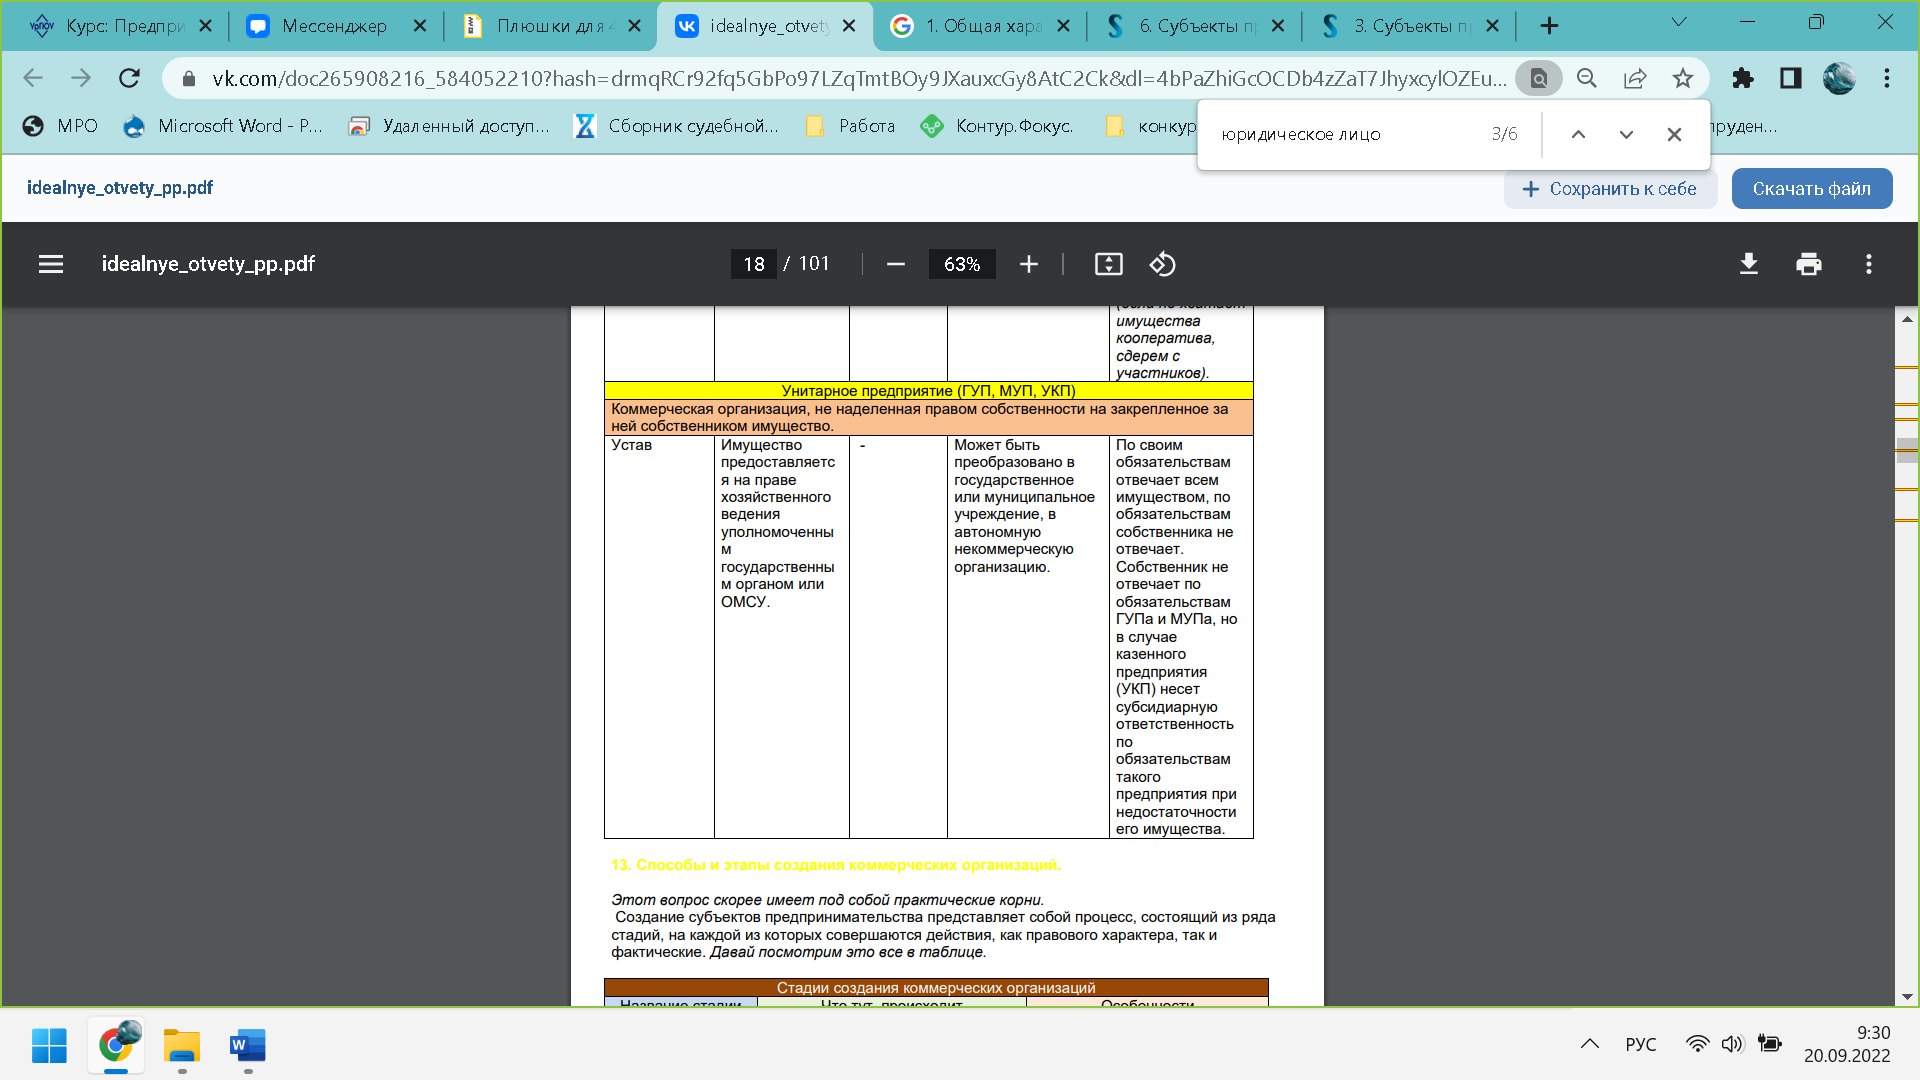1920x1080 pixels.
Task: Open the Windows Start menu
Action: pyautogui.click(x=49, y=1046)
